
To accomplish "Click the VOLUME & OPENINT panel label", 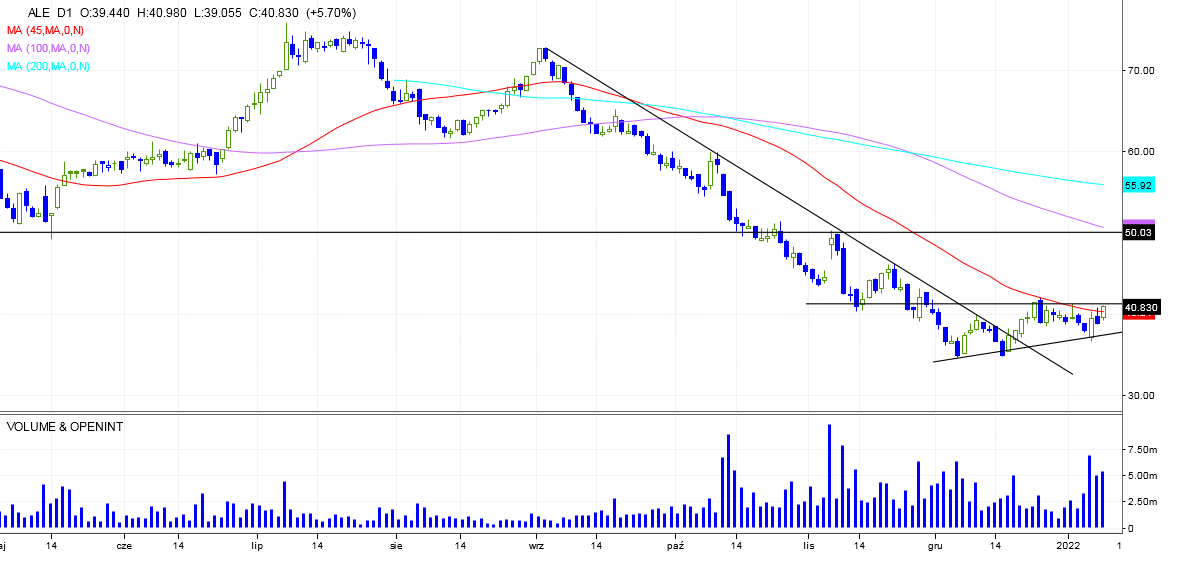I will click(x=65, y=426).
